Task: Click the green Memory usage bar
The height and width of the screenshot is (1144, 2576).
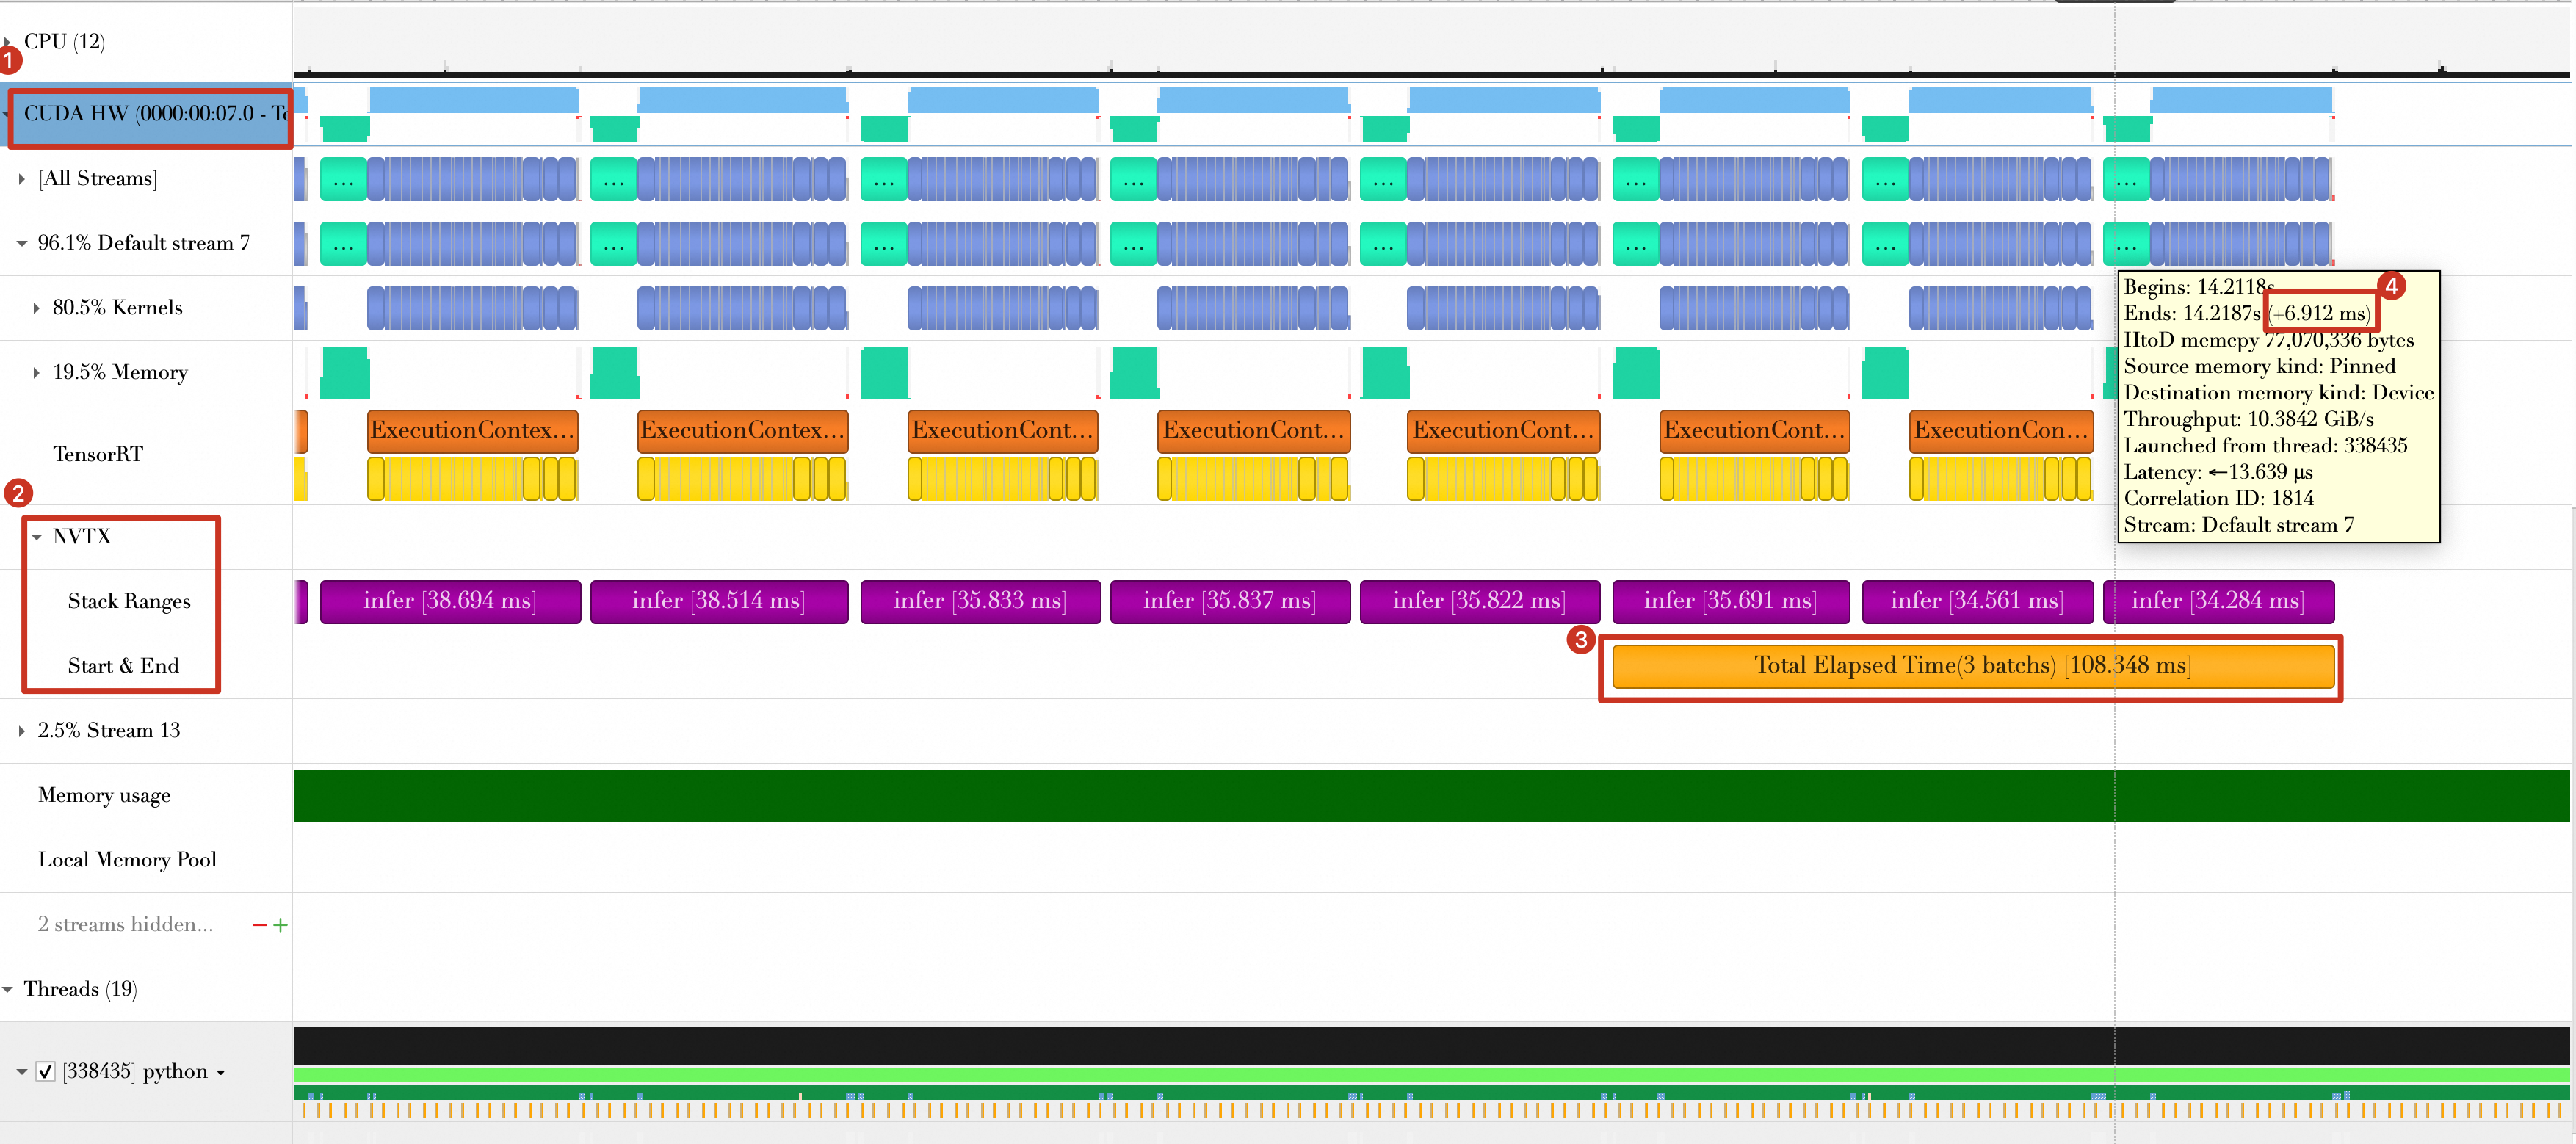Action: tap(1431, 796)
